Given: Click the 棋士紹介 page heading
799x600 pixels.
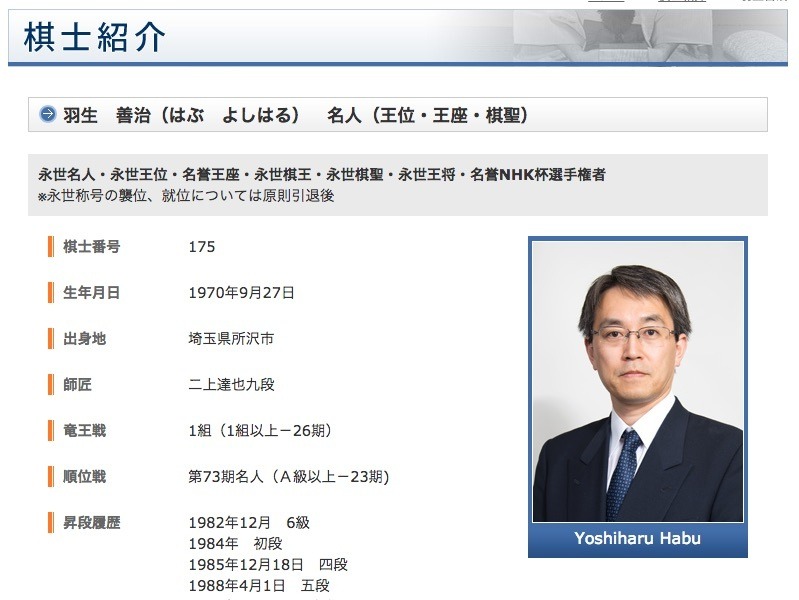Looking at the screenshot, I should pyautogui.click(x=93, y=37).
